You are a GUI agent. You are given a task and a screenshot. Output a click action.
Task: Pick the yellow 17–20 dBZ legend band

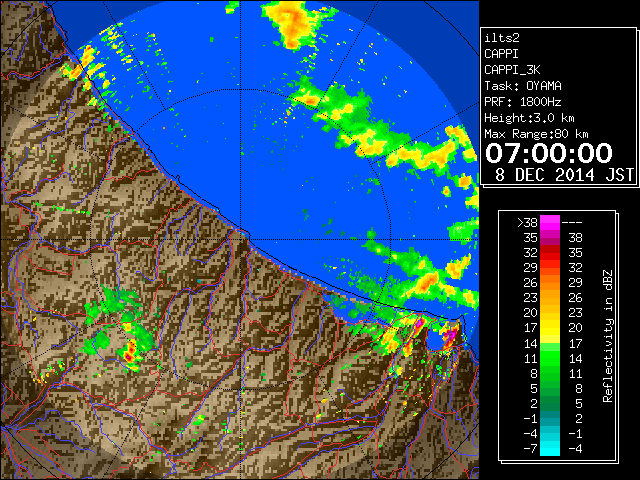click(550, 328)
